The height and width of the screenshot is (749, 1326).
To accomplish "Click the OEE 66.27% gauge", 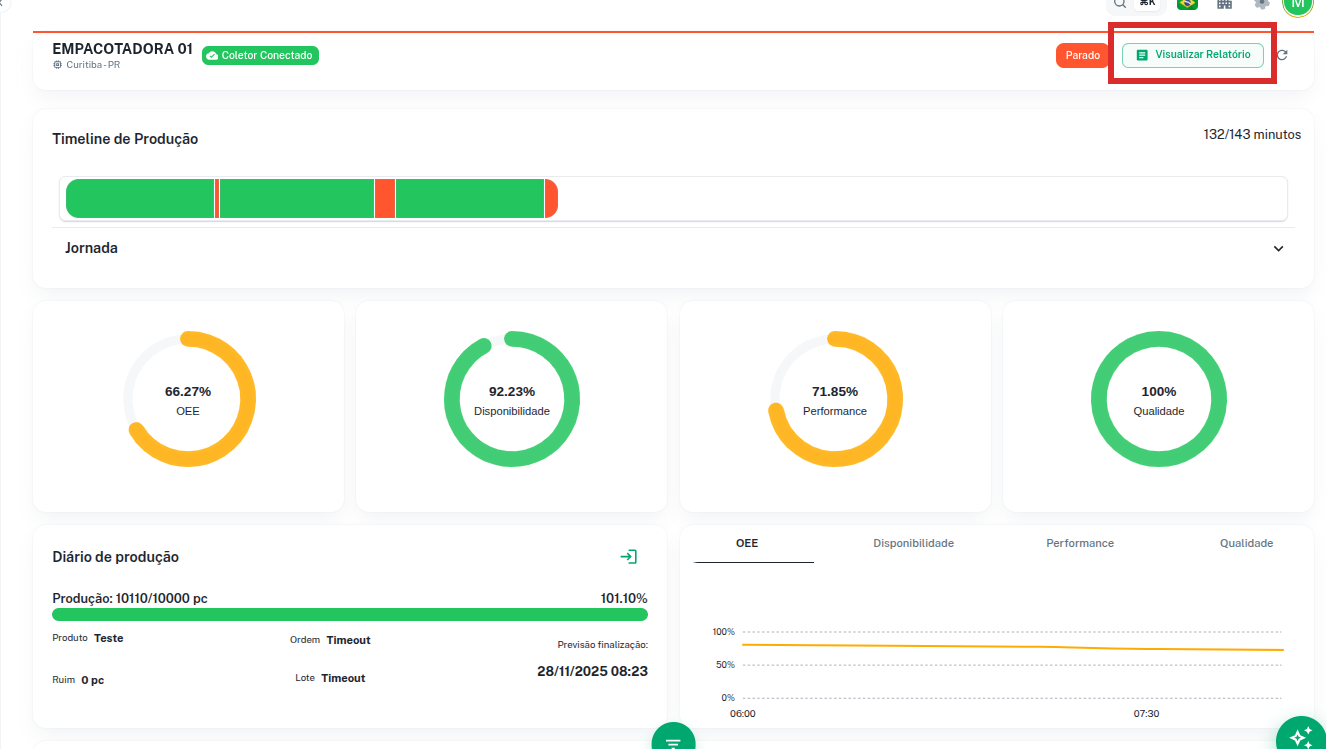I will 188,399.
